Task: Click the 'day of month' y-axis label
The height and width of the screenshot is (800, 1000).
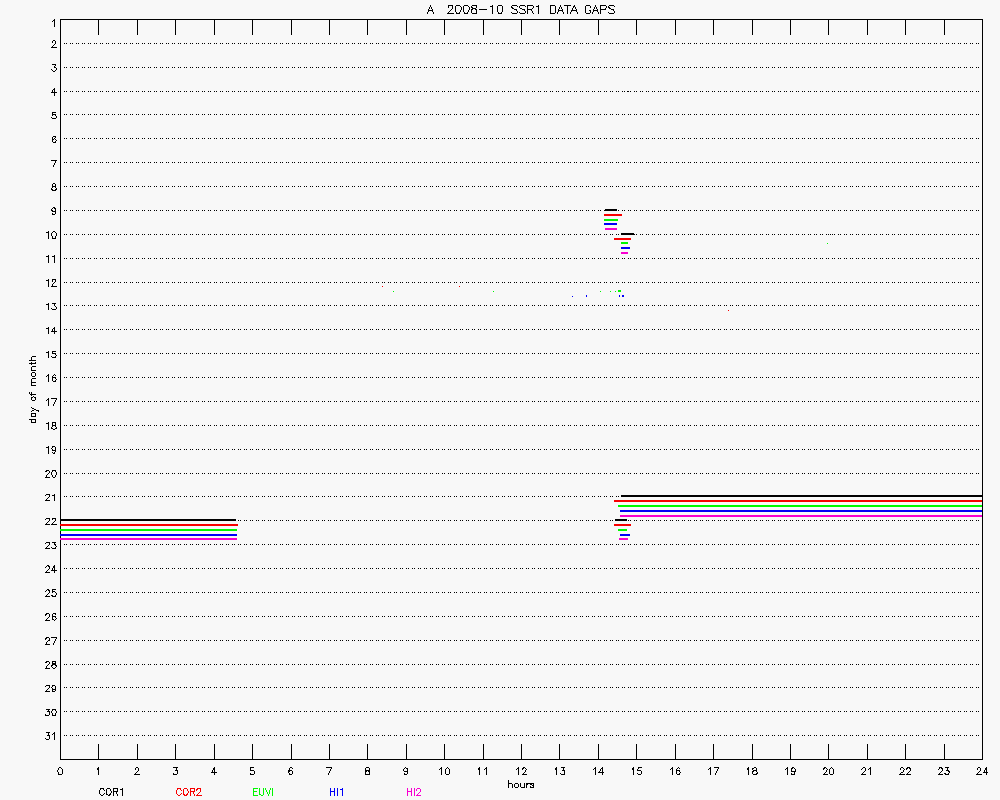Action: coord(32,389)
